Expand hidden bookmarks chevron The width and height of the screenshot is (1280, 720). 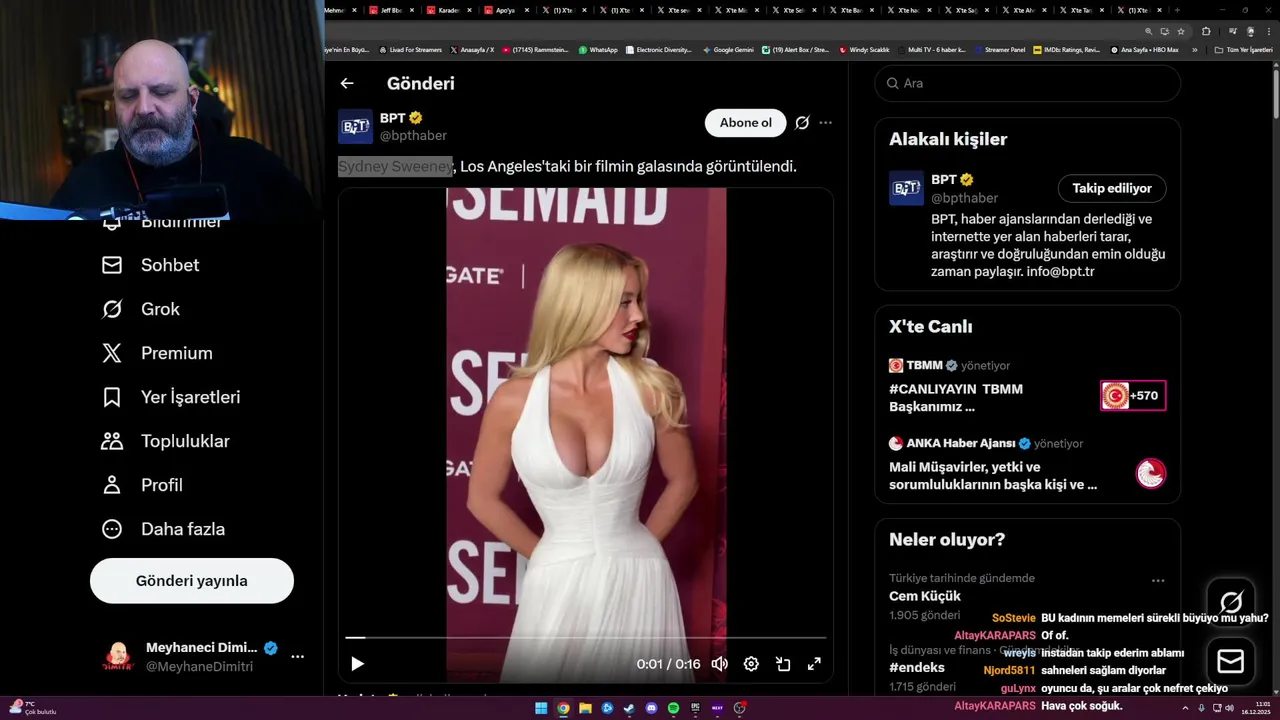point(1194,50)
